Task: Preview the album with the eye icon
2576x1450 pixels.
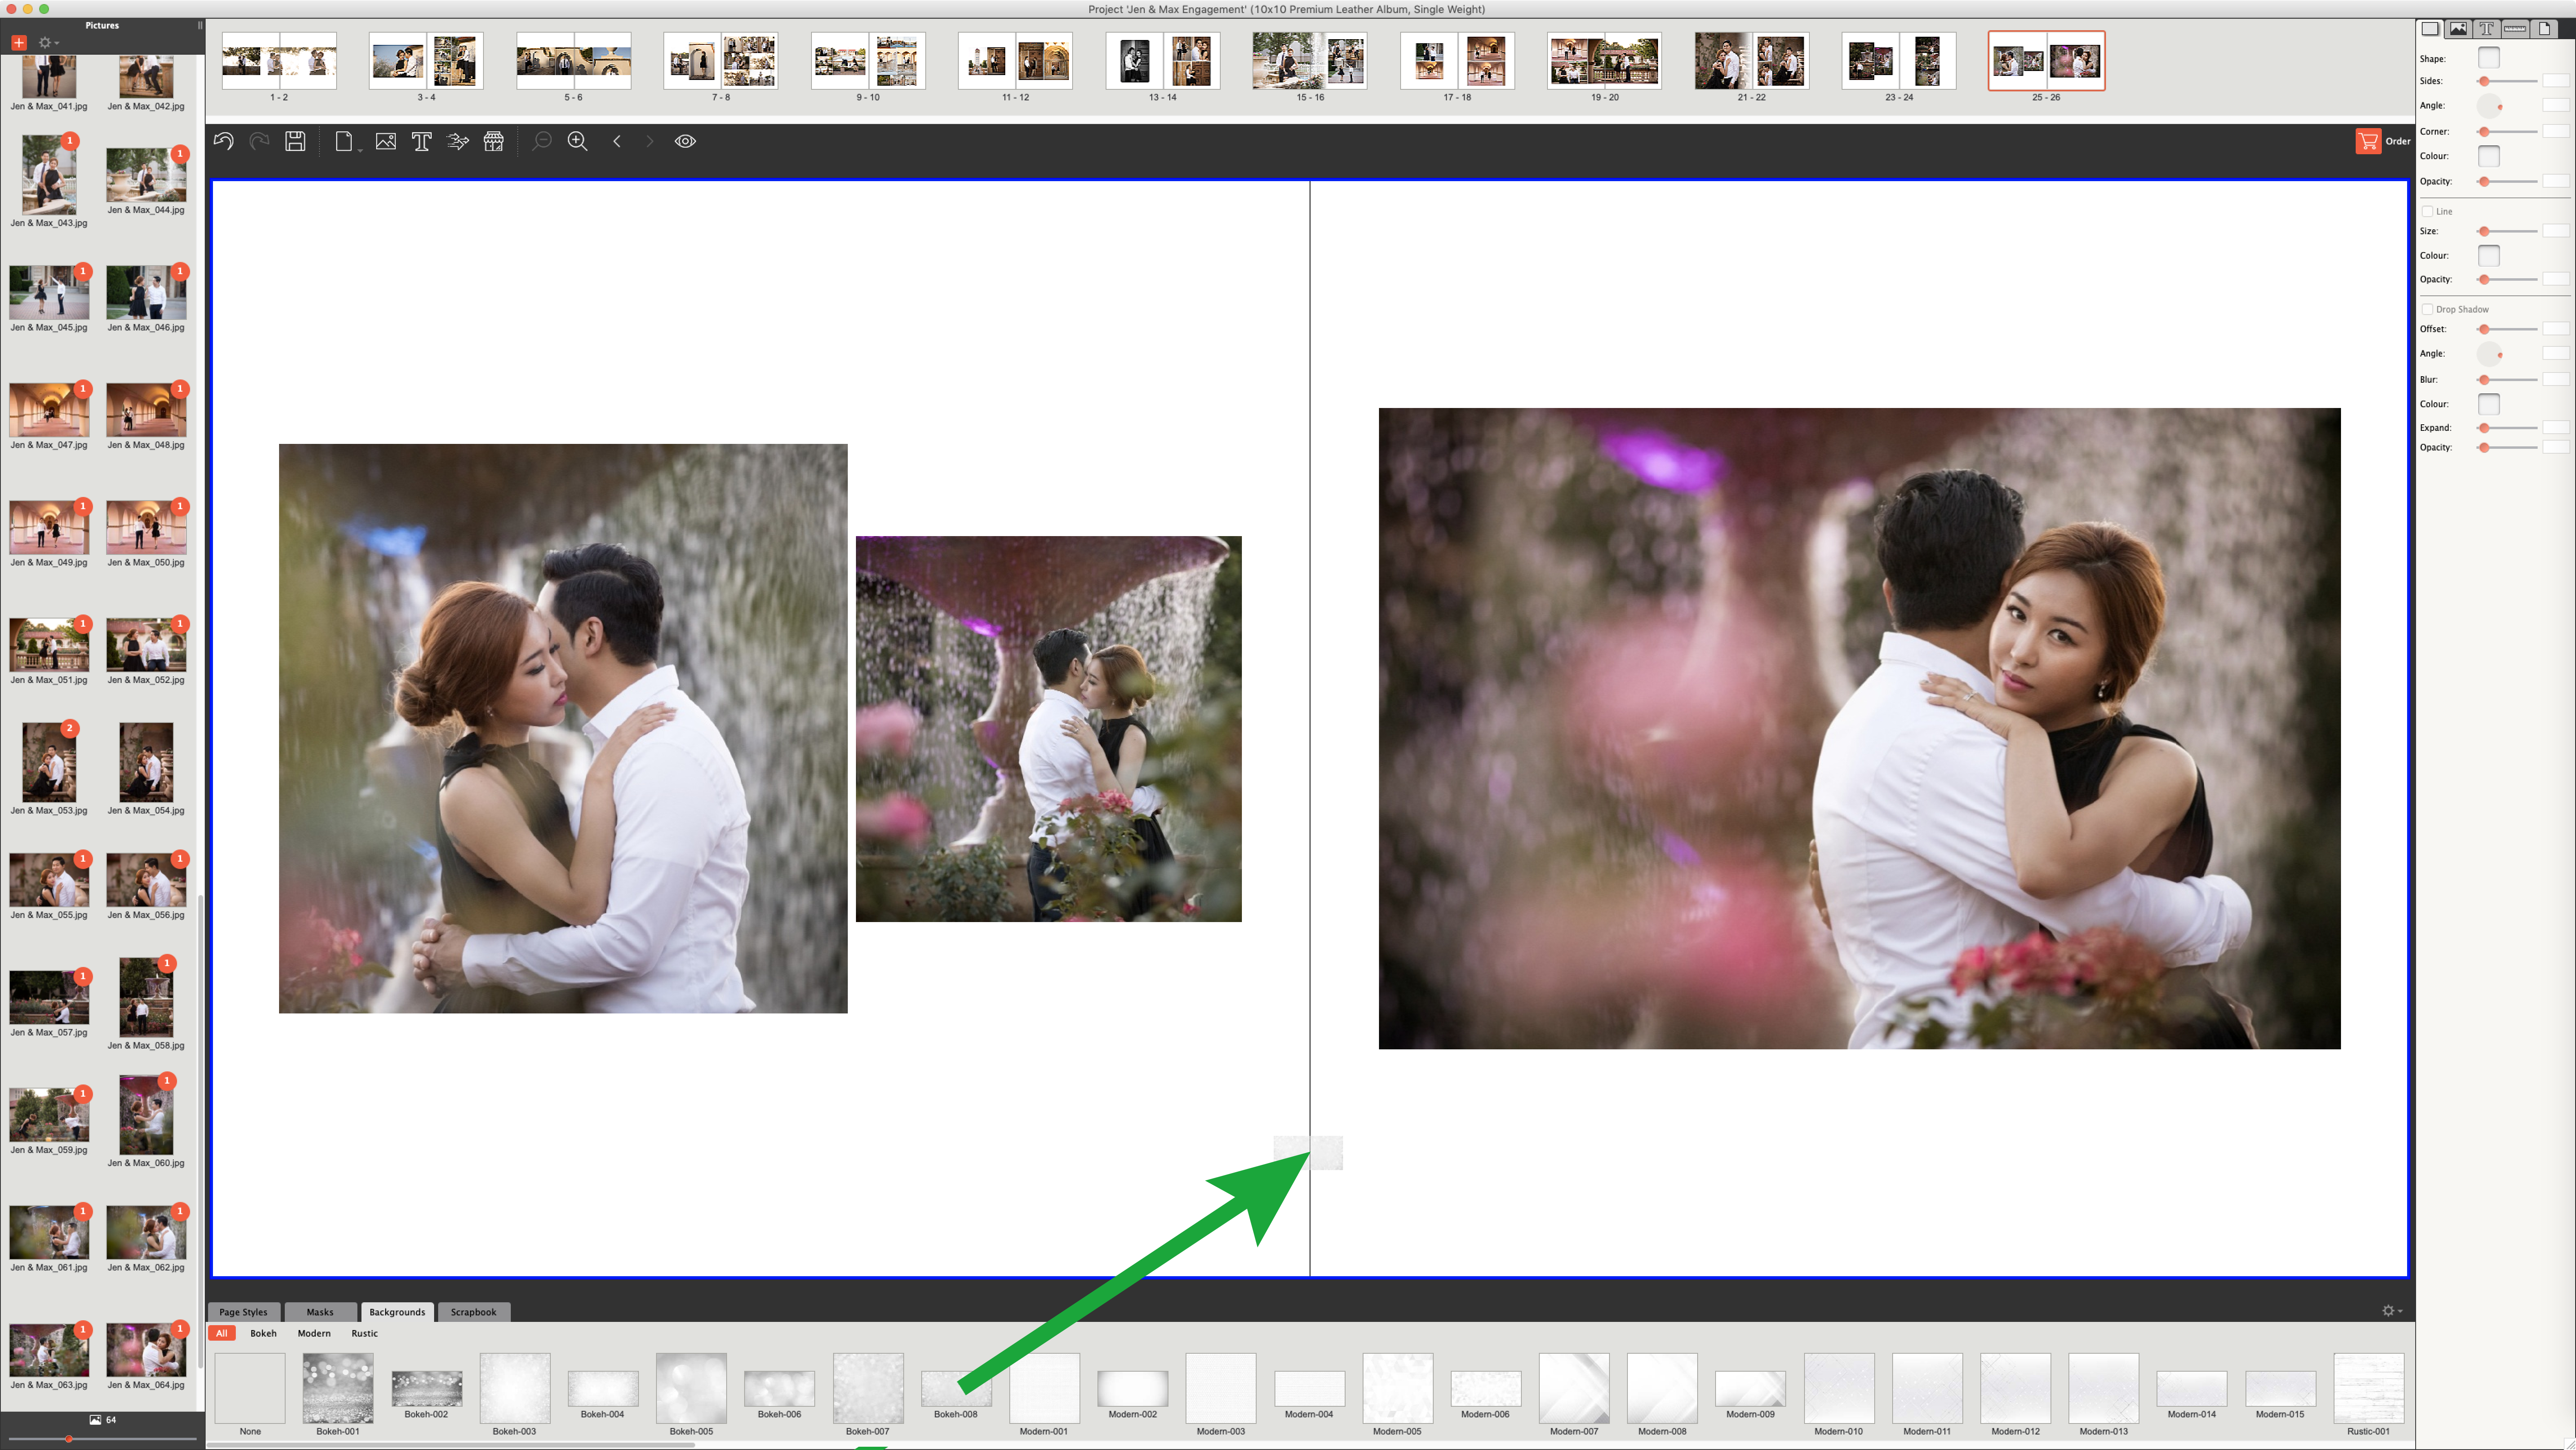Action: tap(685, 141)
